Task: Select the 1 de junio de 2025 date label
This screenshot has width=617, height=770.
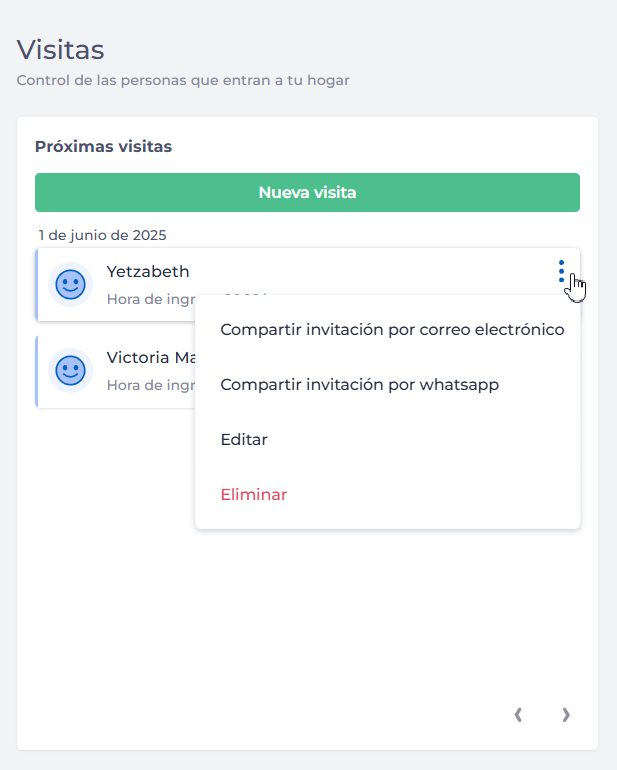Action: click(102, 236)
